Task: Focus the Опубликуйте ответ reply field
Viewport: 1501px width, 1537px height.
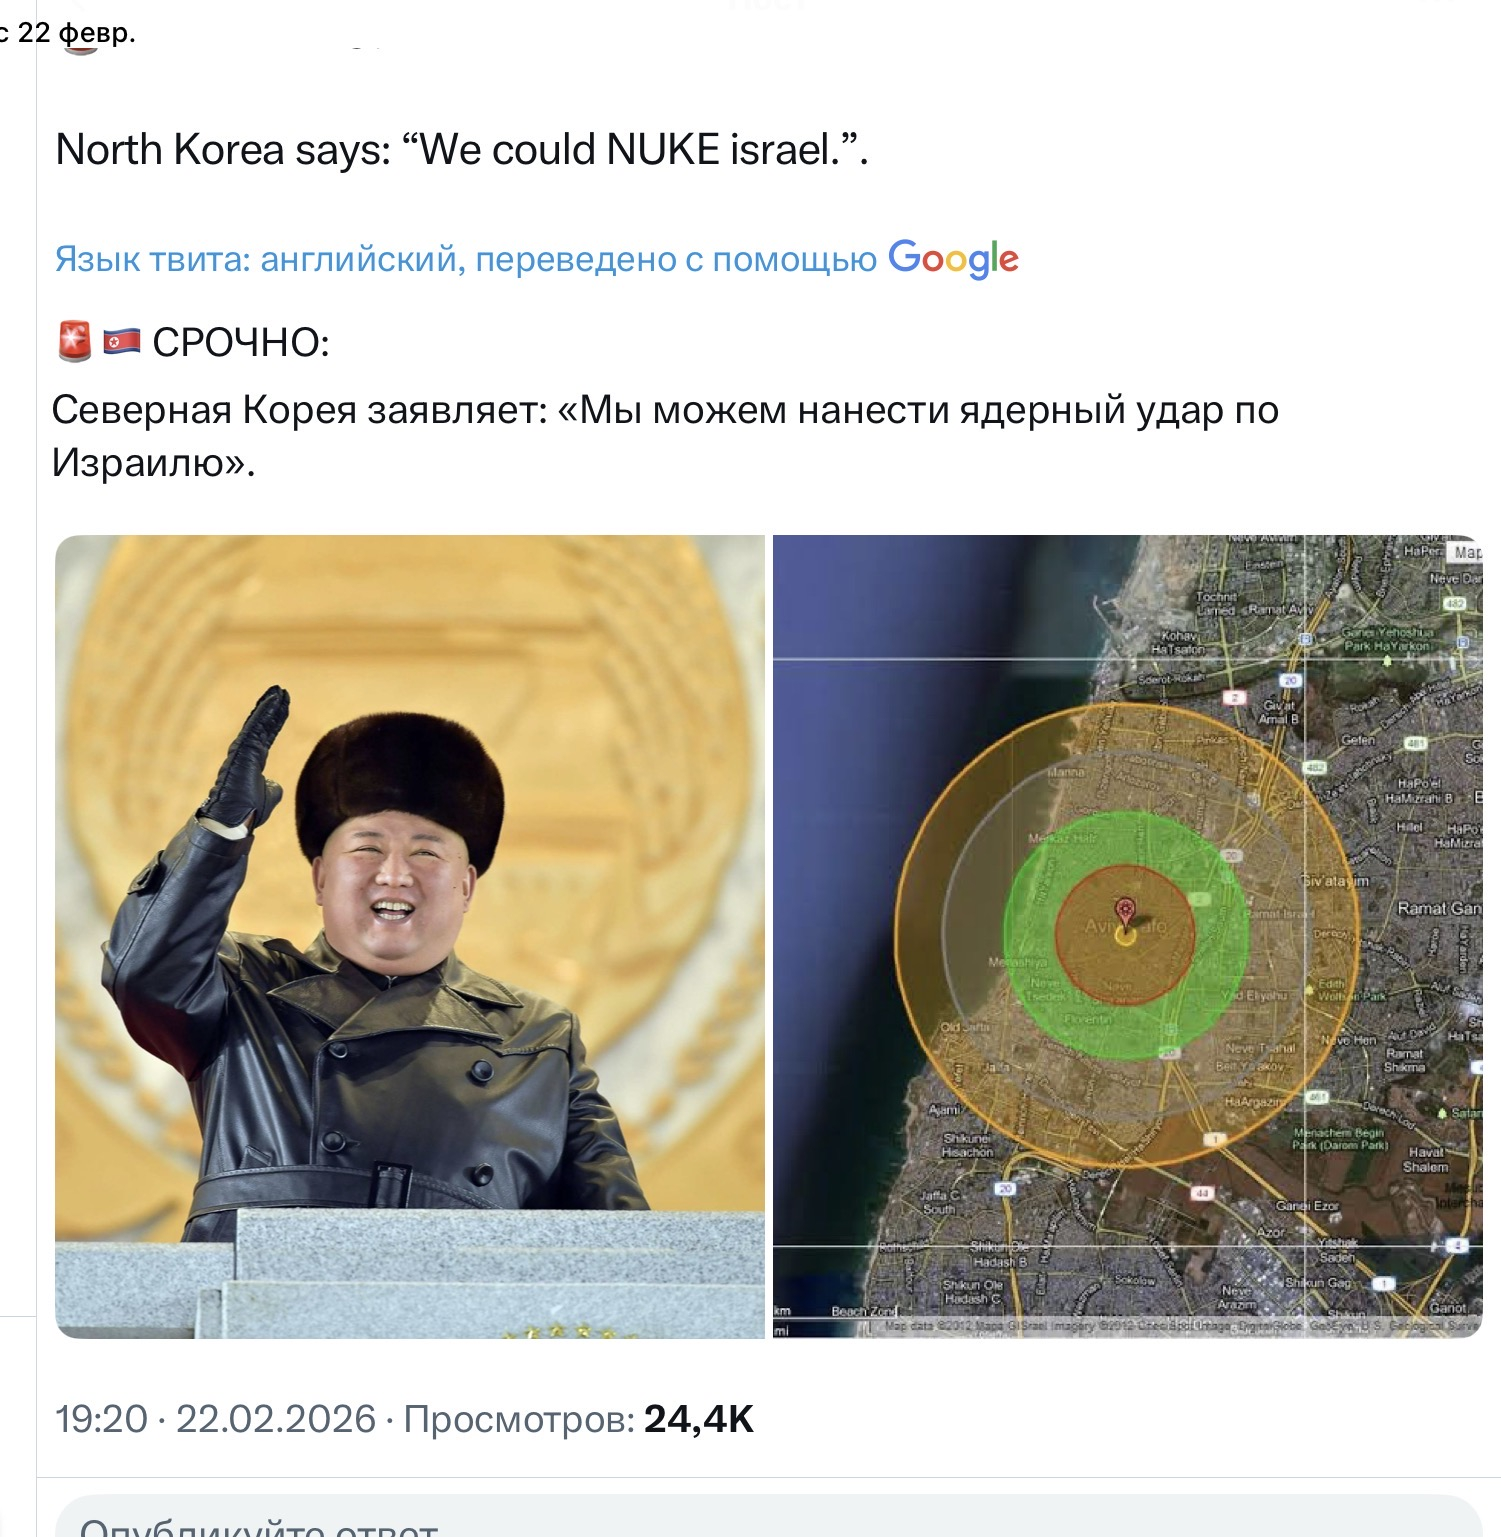Action: [x=768, y=1517]
